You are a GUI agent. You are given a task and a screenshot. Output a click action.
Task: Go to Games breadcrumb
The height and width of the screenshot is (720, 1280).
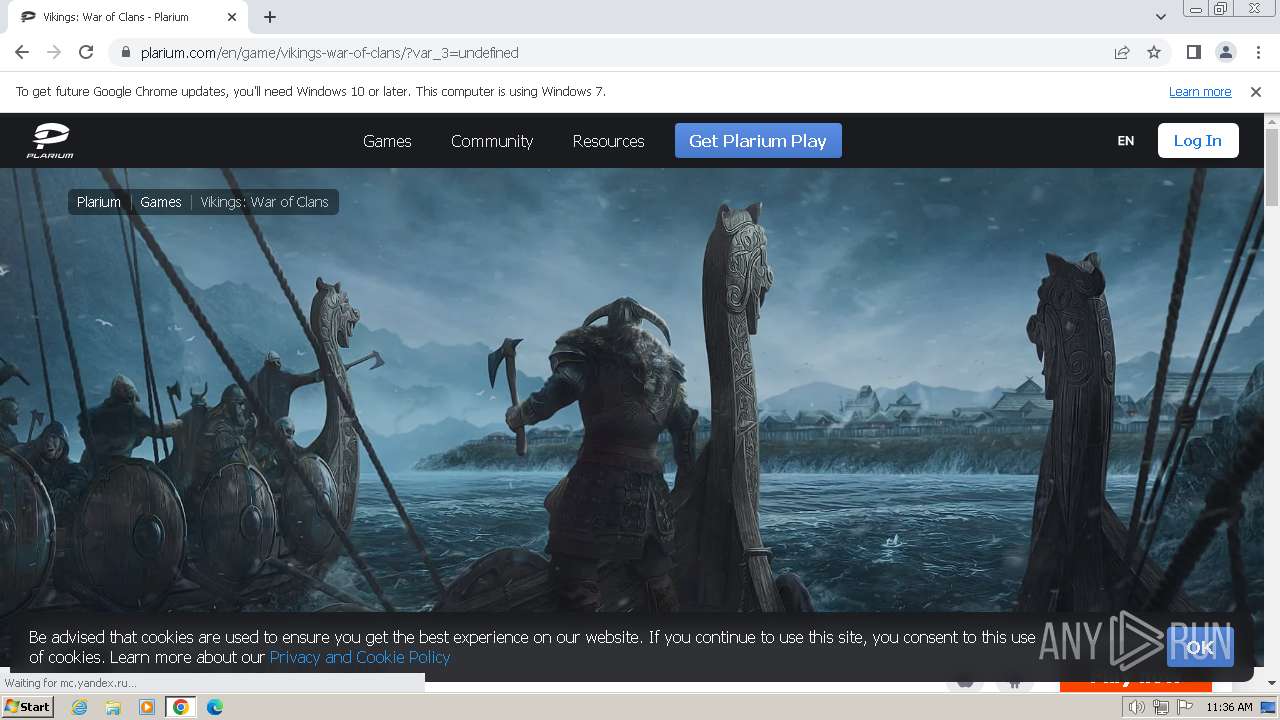161,202
